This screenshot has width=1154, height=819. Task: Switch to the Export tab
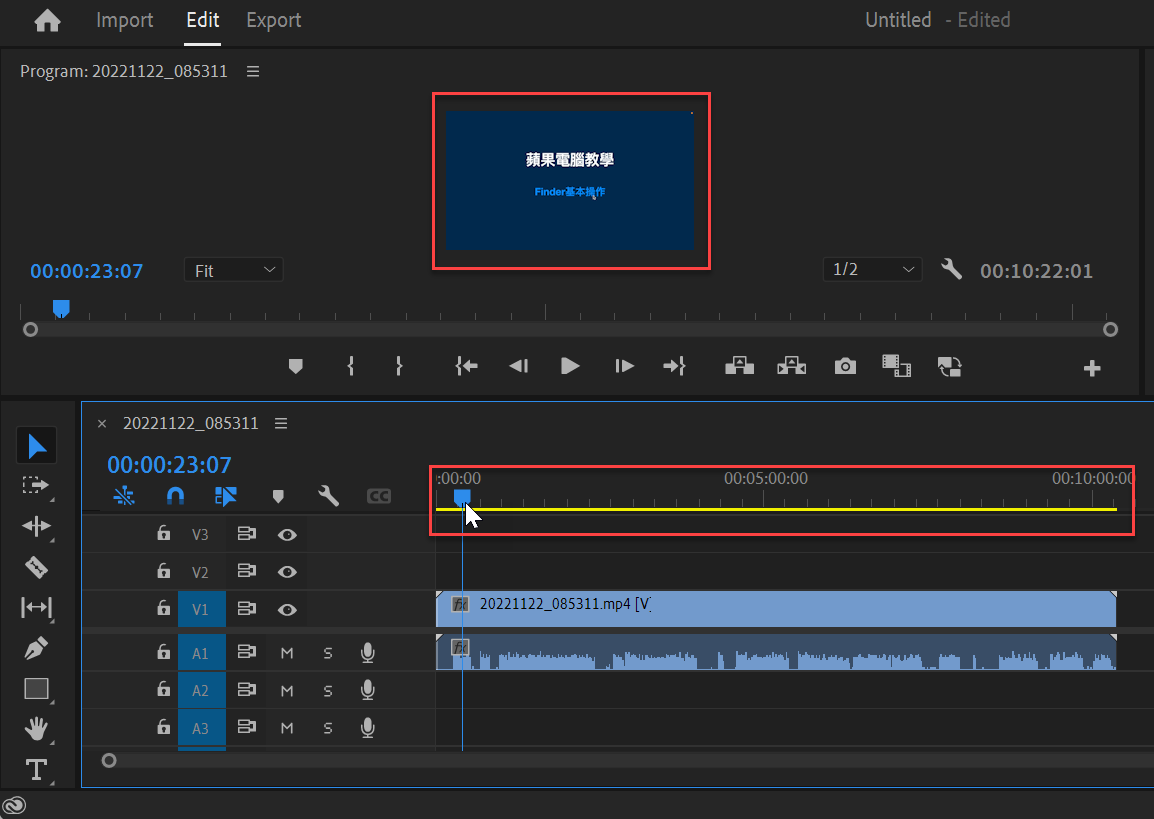274,20
